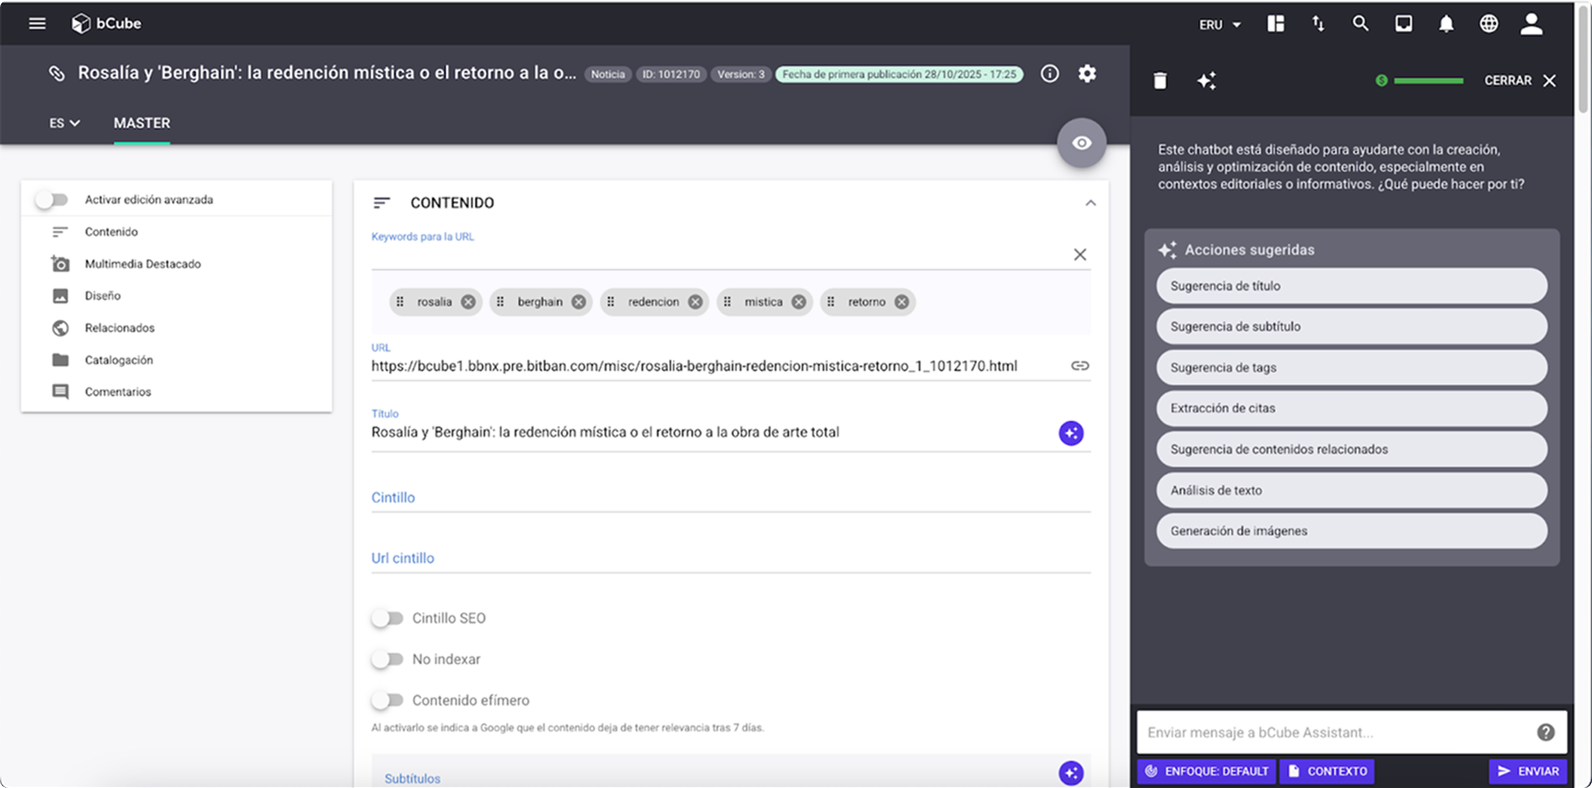Viewport: 1592px width, 788px height.
Task: Click the help question mark in chat input
Action: [1545, 732]
